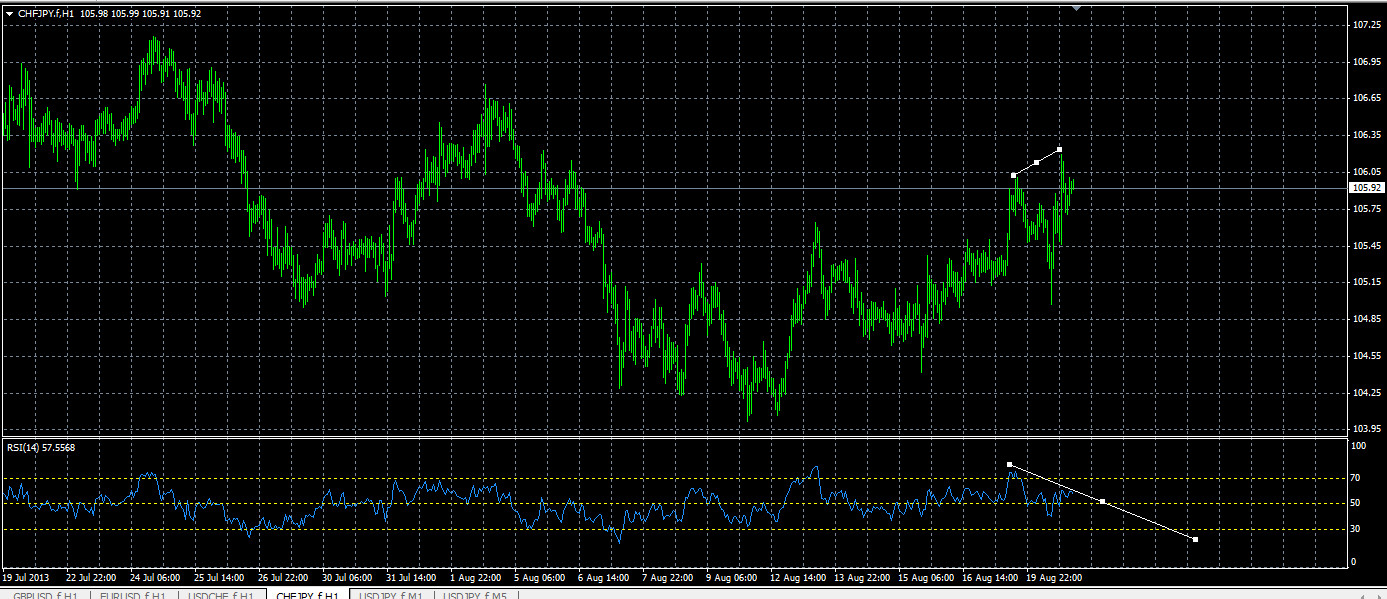
Task: Click the 107.25 price scale label
Action: click(x=1365, y=24)
